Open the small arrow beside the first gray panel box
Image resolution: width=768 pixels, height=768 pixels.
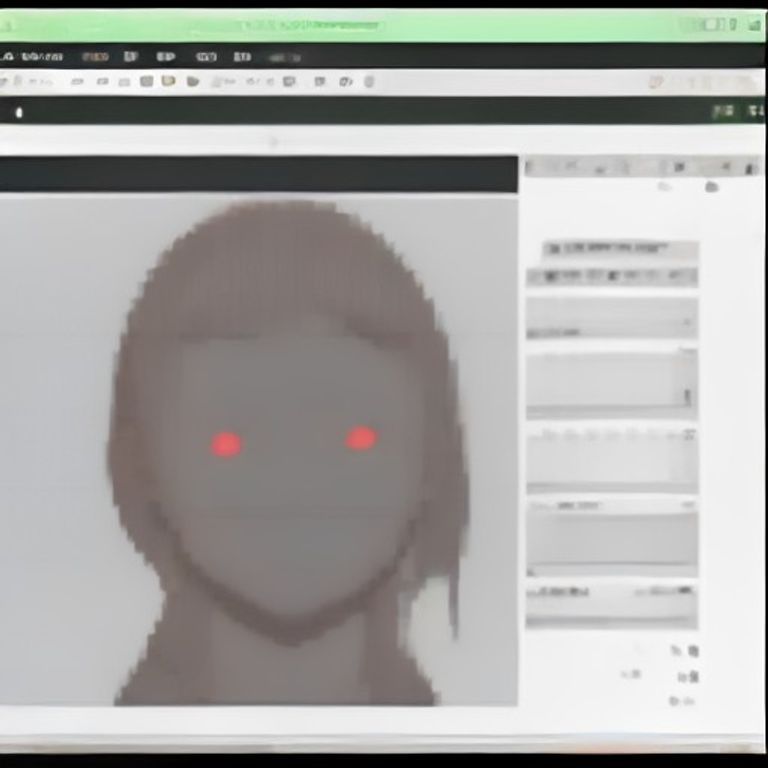coord(687,322)
